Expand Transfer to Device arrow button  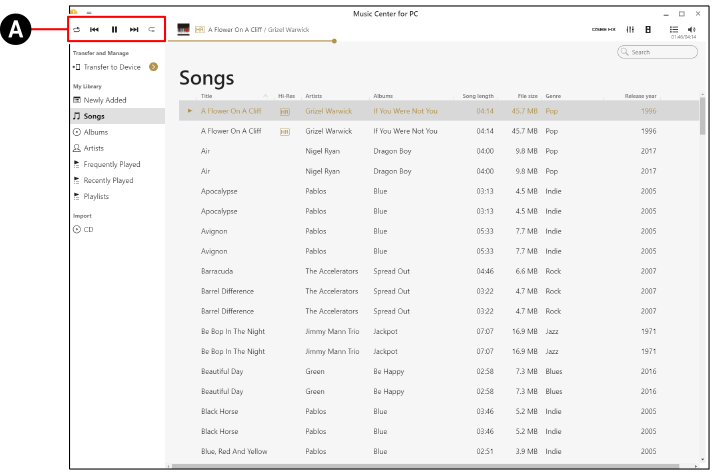pos(153,67)
